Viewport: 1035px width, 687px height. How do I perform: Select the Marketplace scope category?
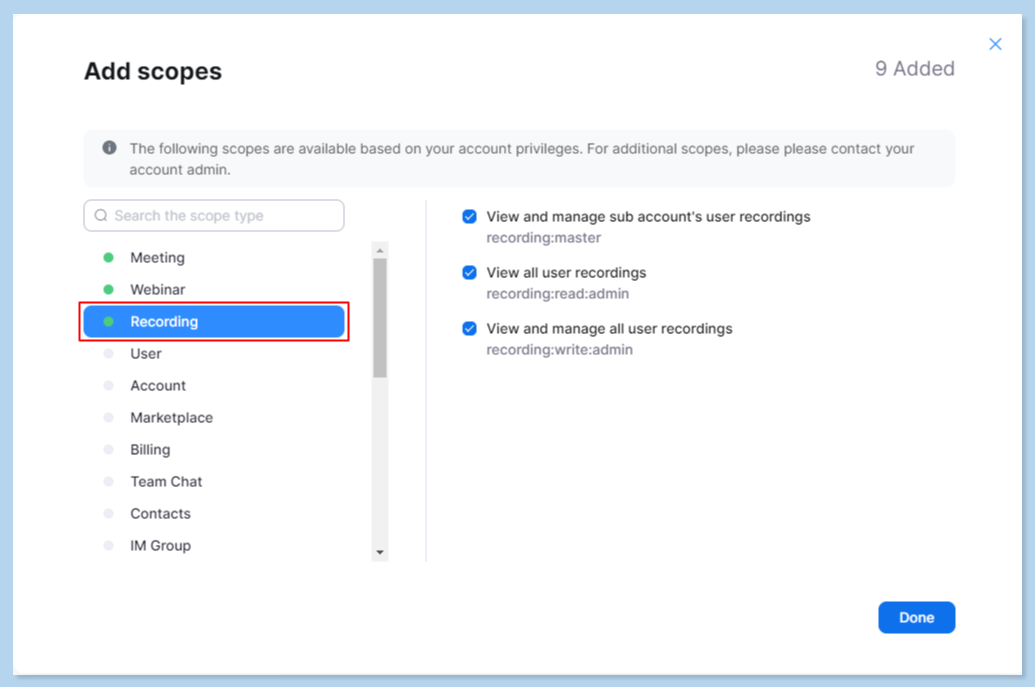click(171, 418)
